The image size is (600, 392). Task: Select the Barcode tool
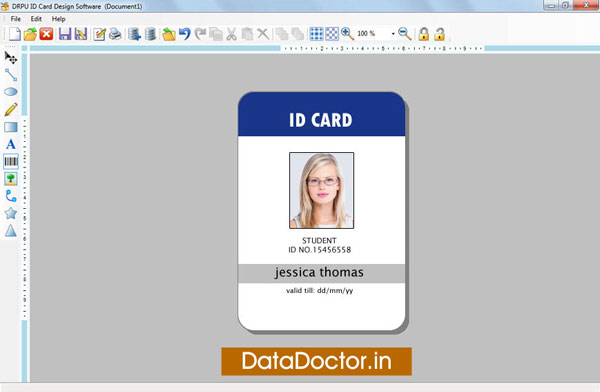11,162
